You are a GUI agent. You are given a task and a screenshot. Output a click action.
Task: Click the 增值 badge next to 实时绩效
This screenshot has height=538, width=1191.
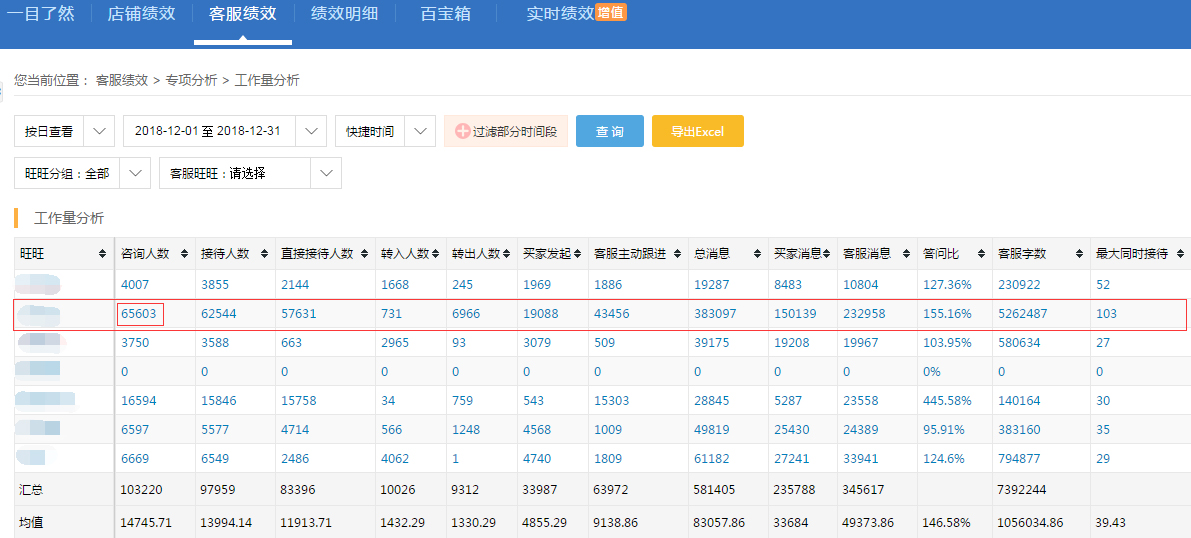click(x=611, y=12)
